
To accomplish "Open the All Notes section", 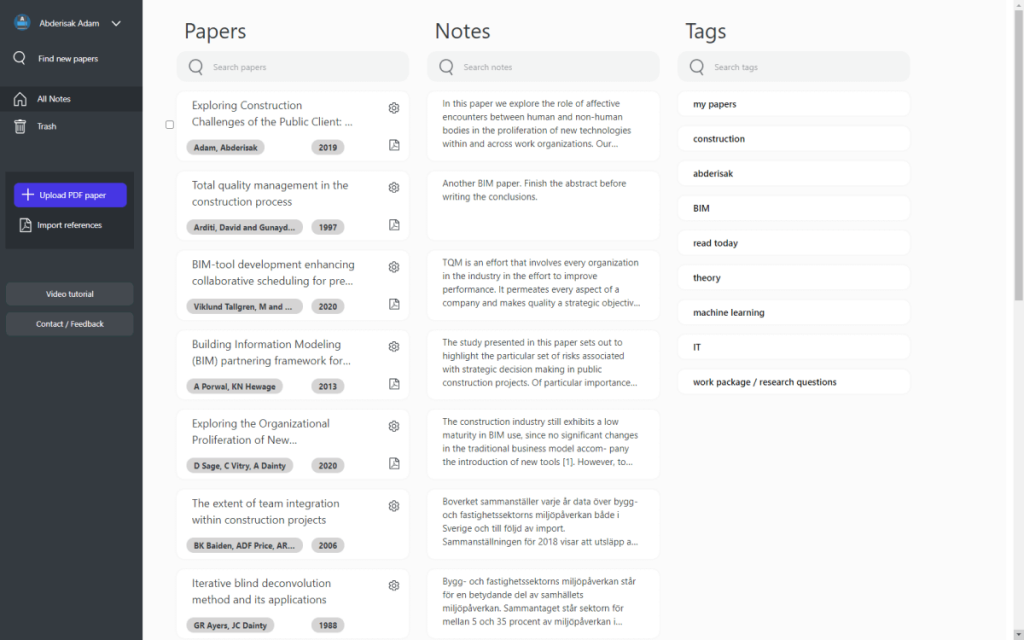I will (71, 99).
